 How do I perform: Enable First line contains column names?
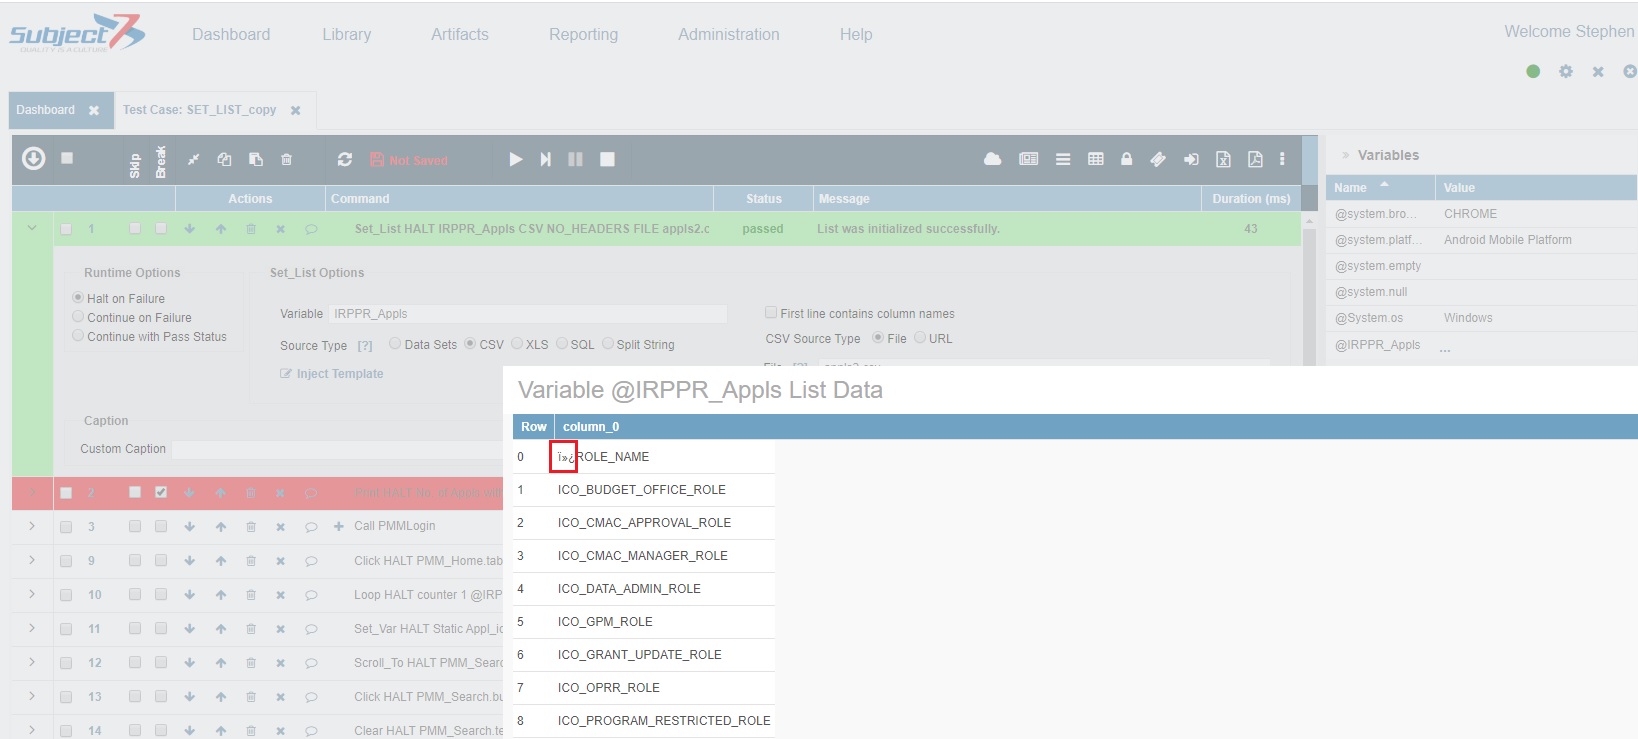tap(771, 313)
